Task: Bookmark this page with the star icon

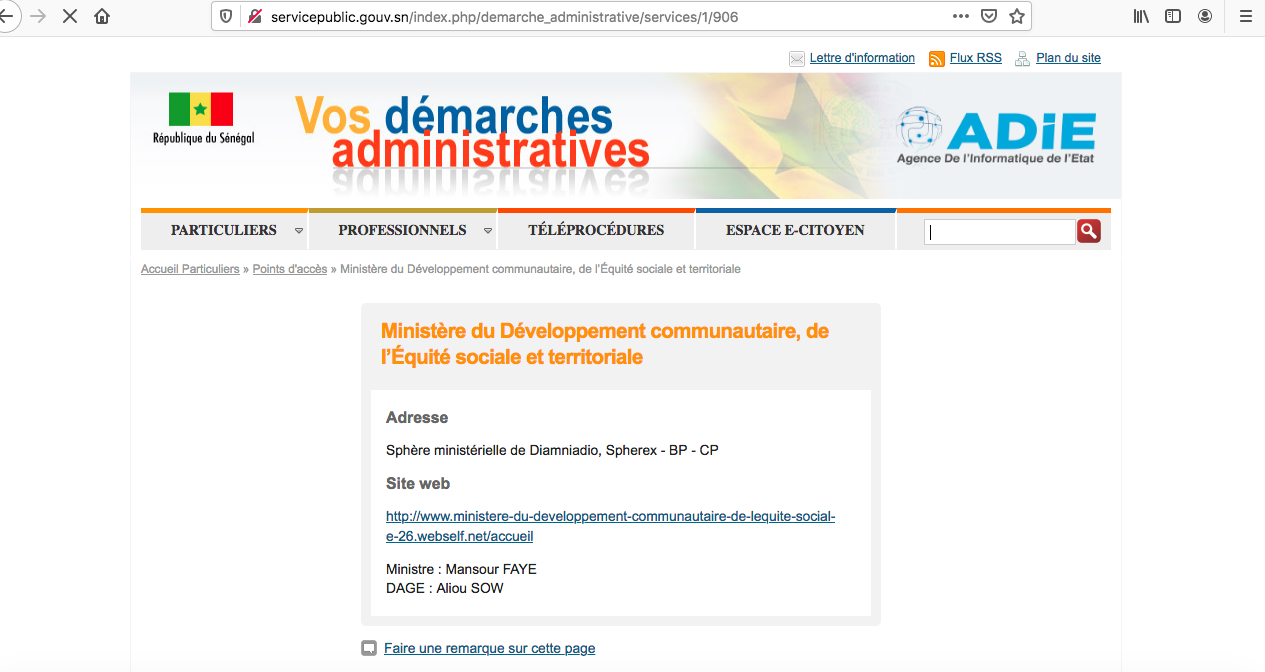Action: pos(1017,16)
